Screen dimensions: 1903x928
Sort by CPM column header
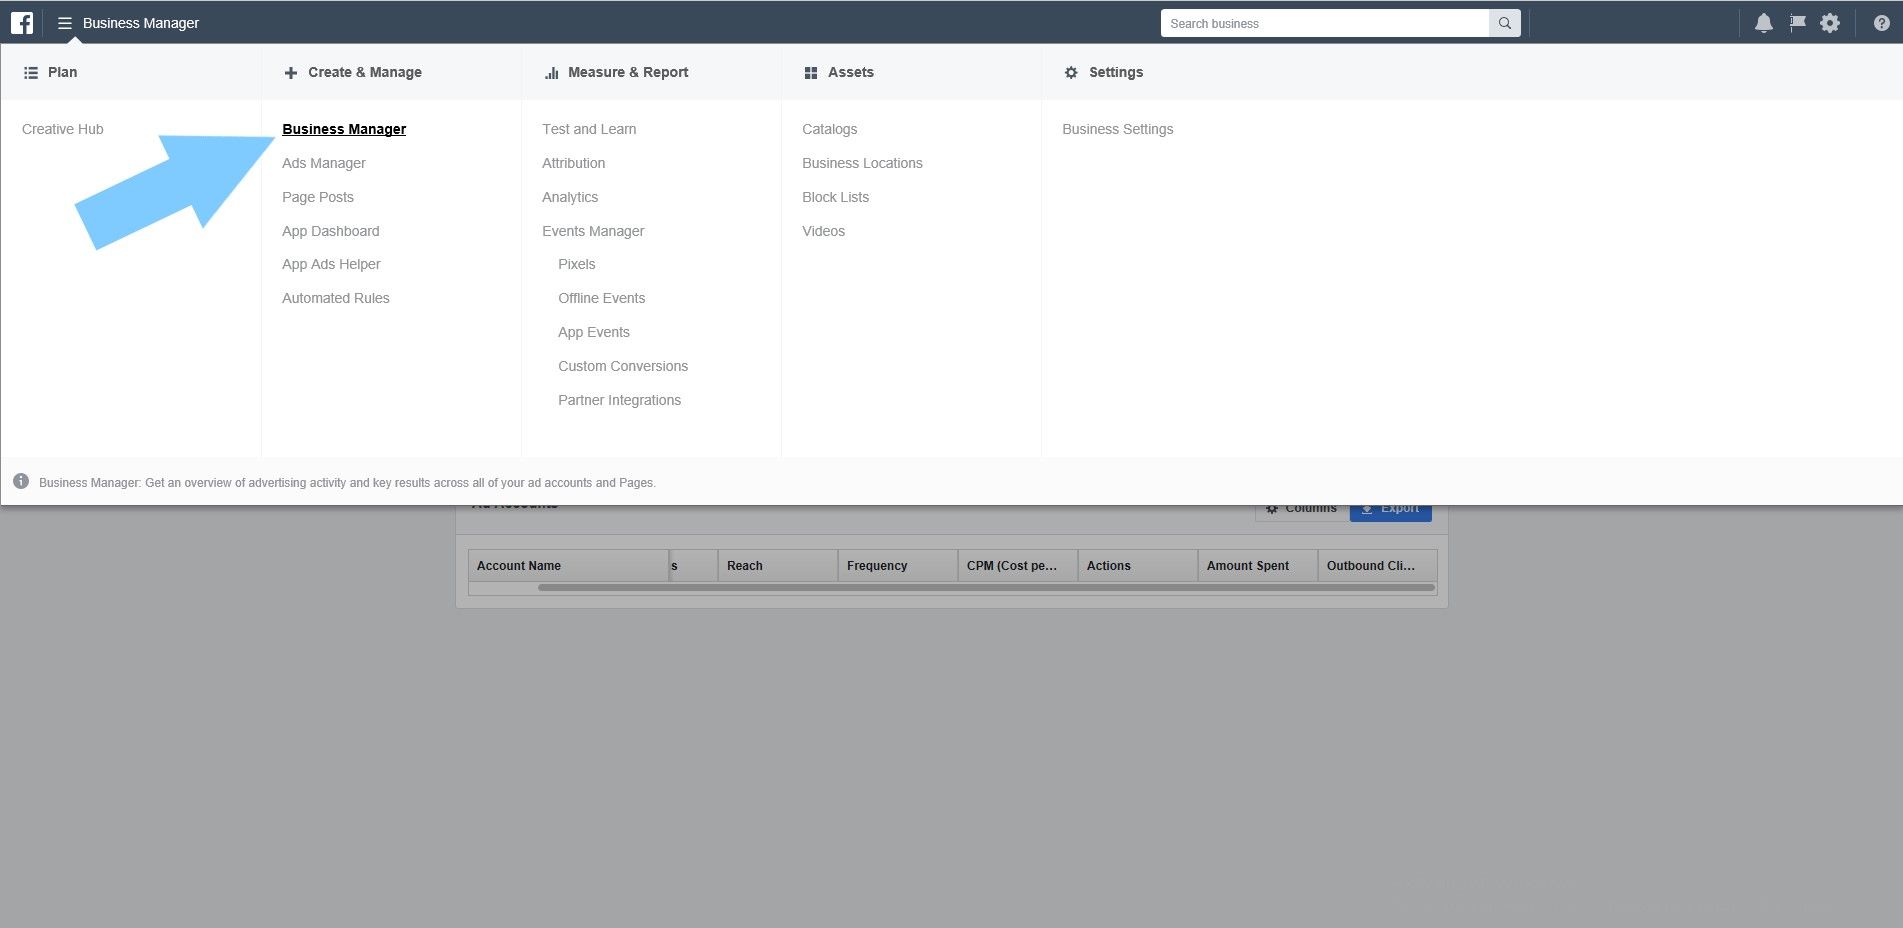point(1018,565)
